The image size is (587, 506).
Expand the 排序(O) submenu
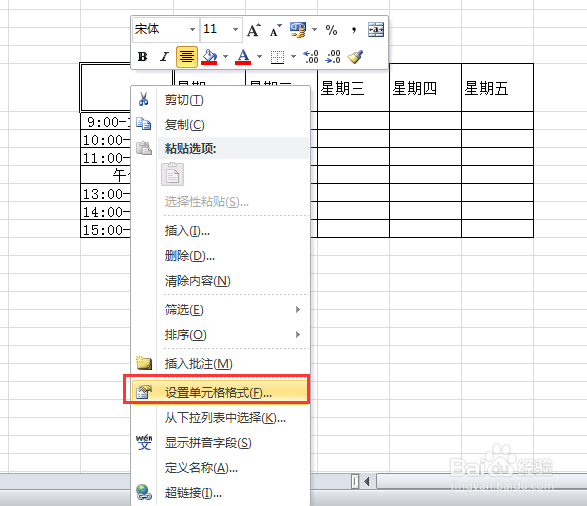click(x=220, y=335)
